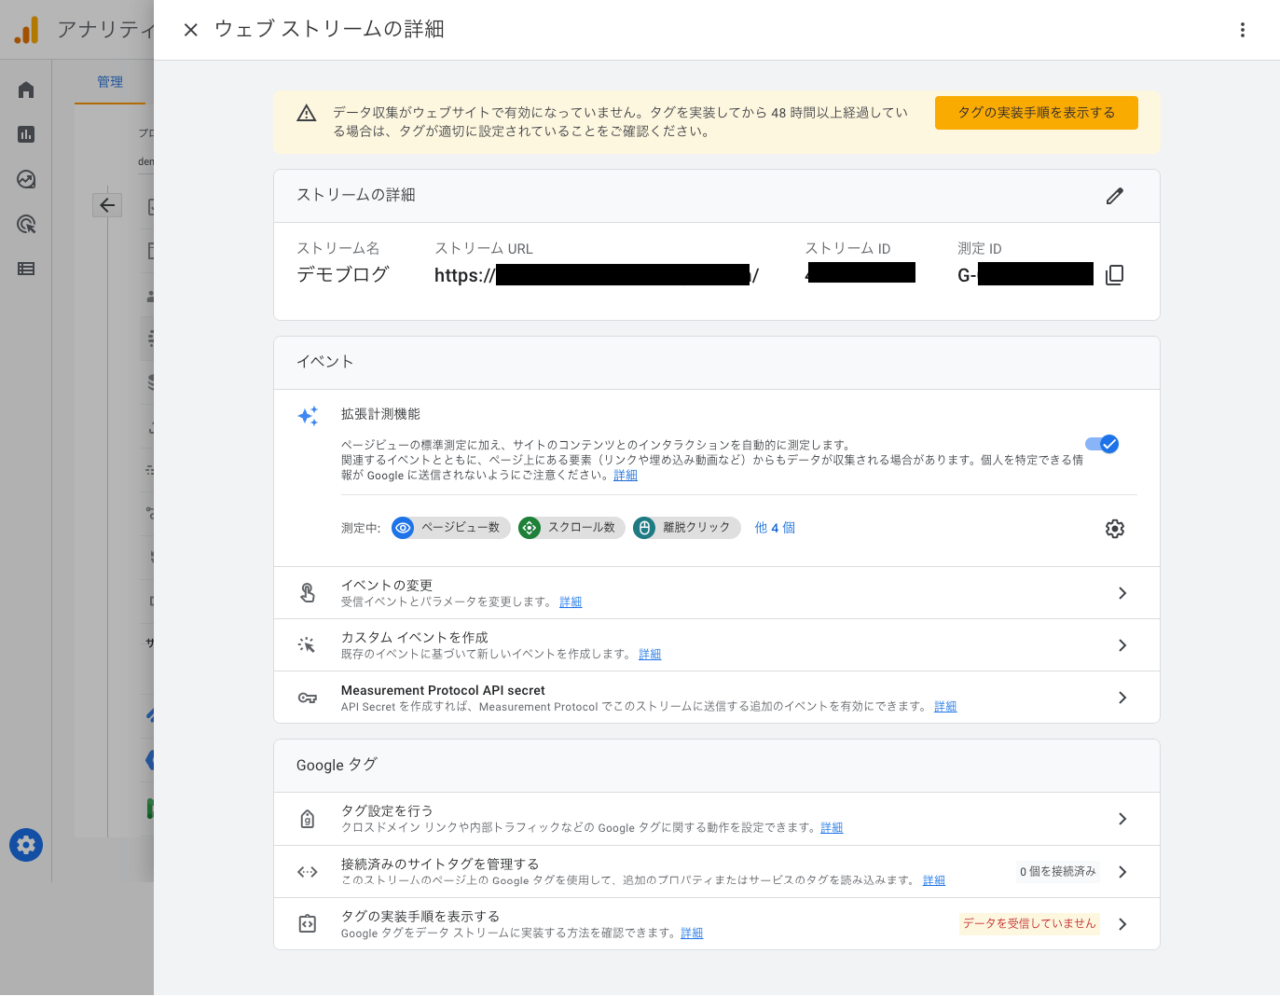Copy the measurement ID with copy icon
Viewport: 1280px width, 996px height.
pos(1114,275)
